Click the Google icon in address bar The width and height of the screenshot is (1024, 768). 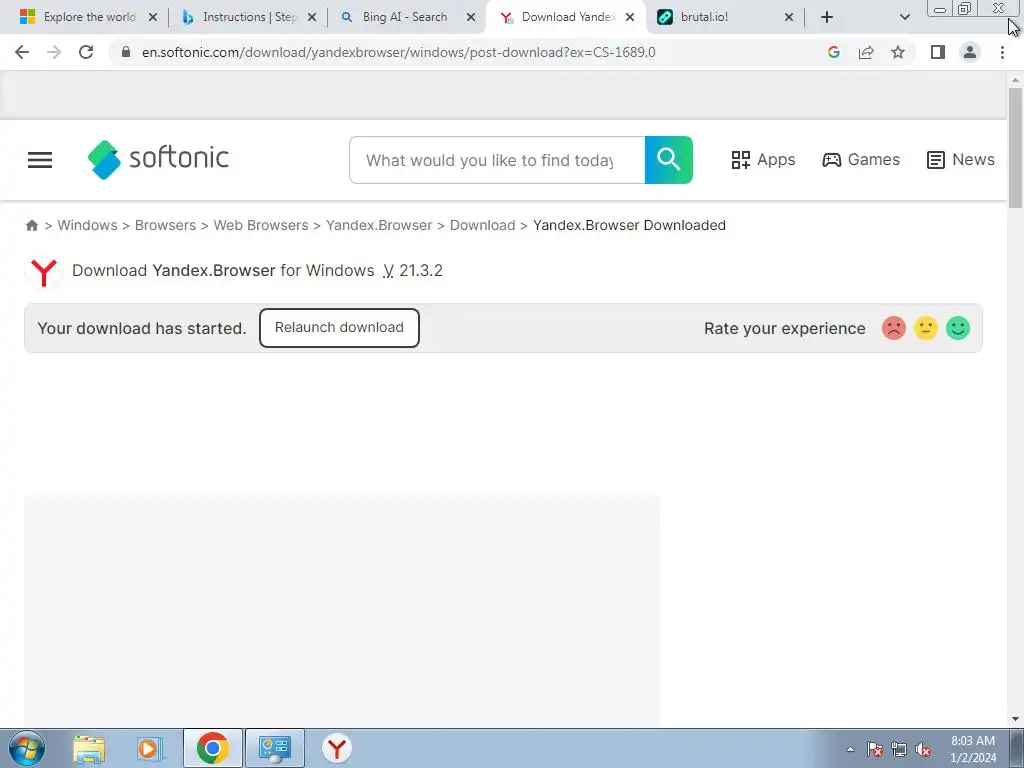click(833, 52)
